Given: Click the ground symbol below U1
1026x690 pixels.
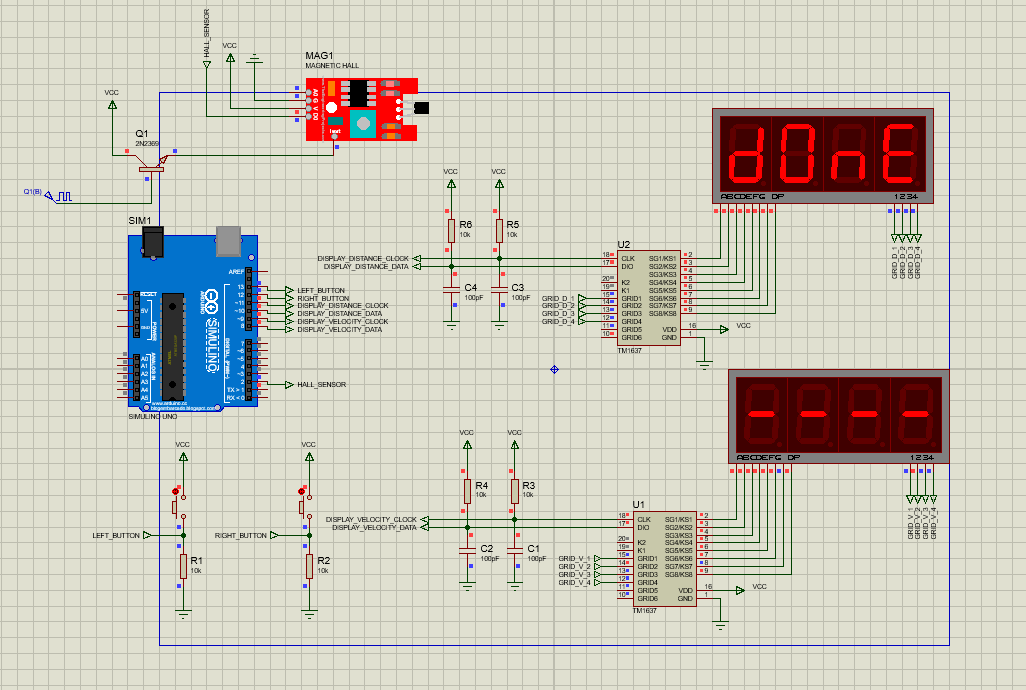Looking at the screenshot, I should pyautogui.click(x=720, y=625).
